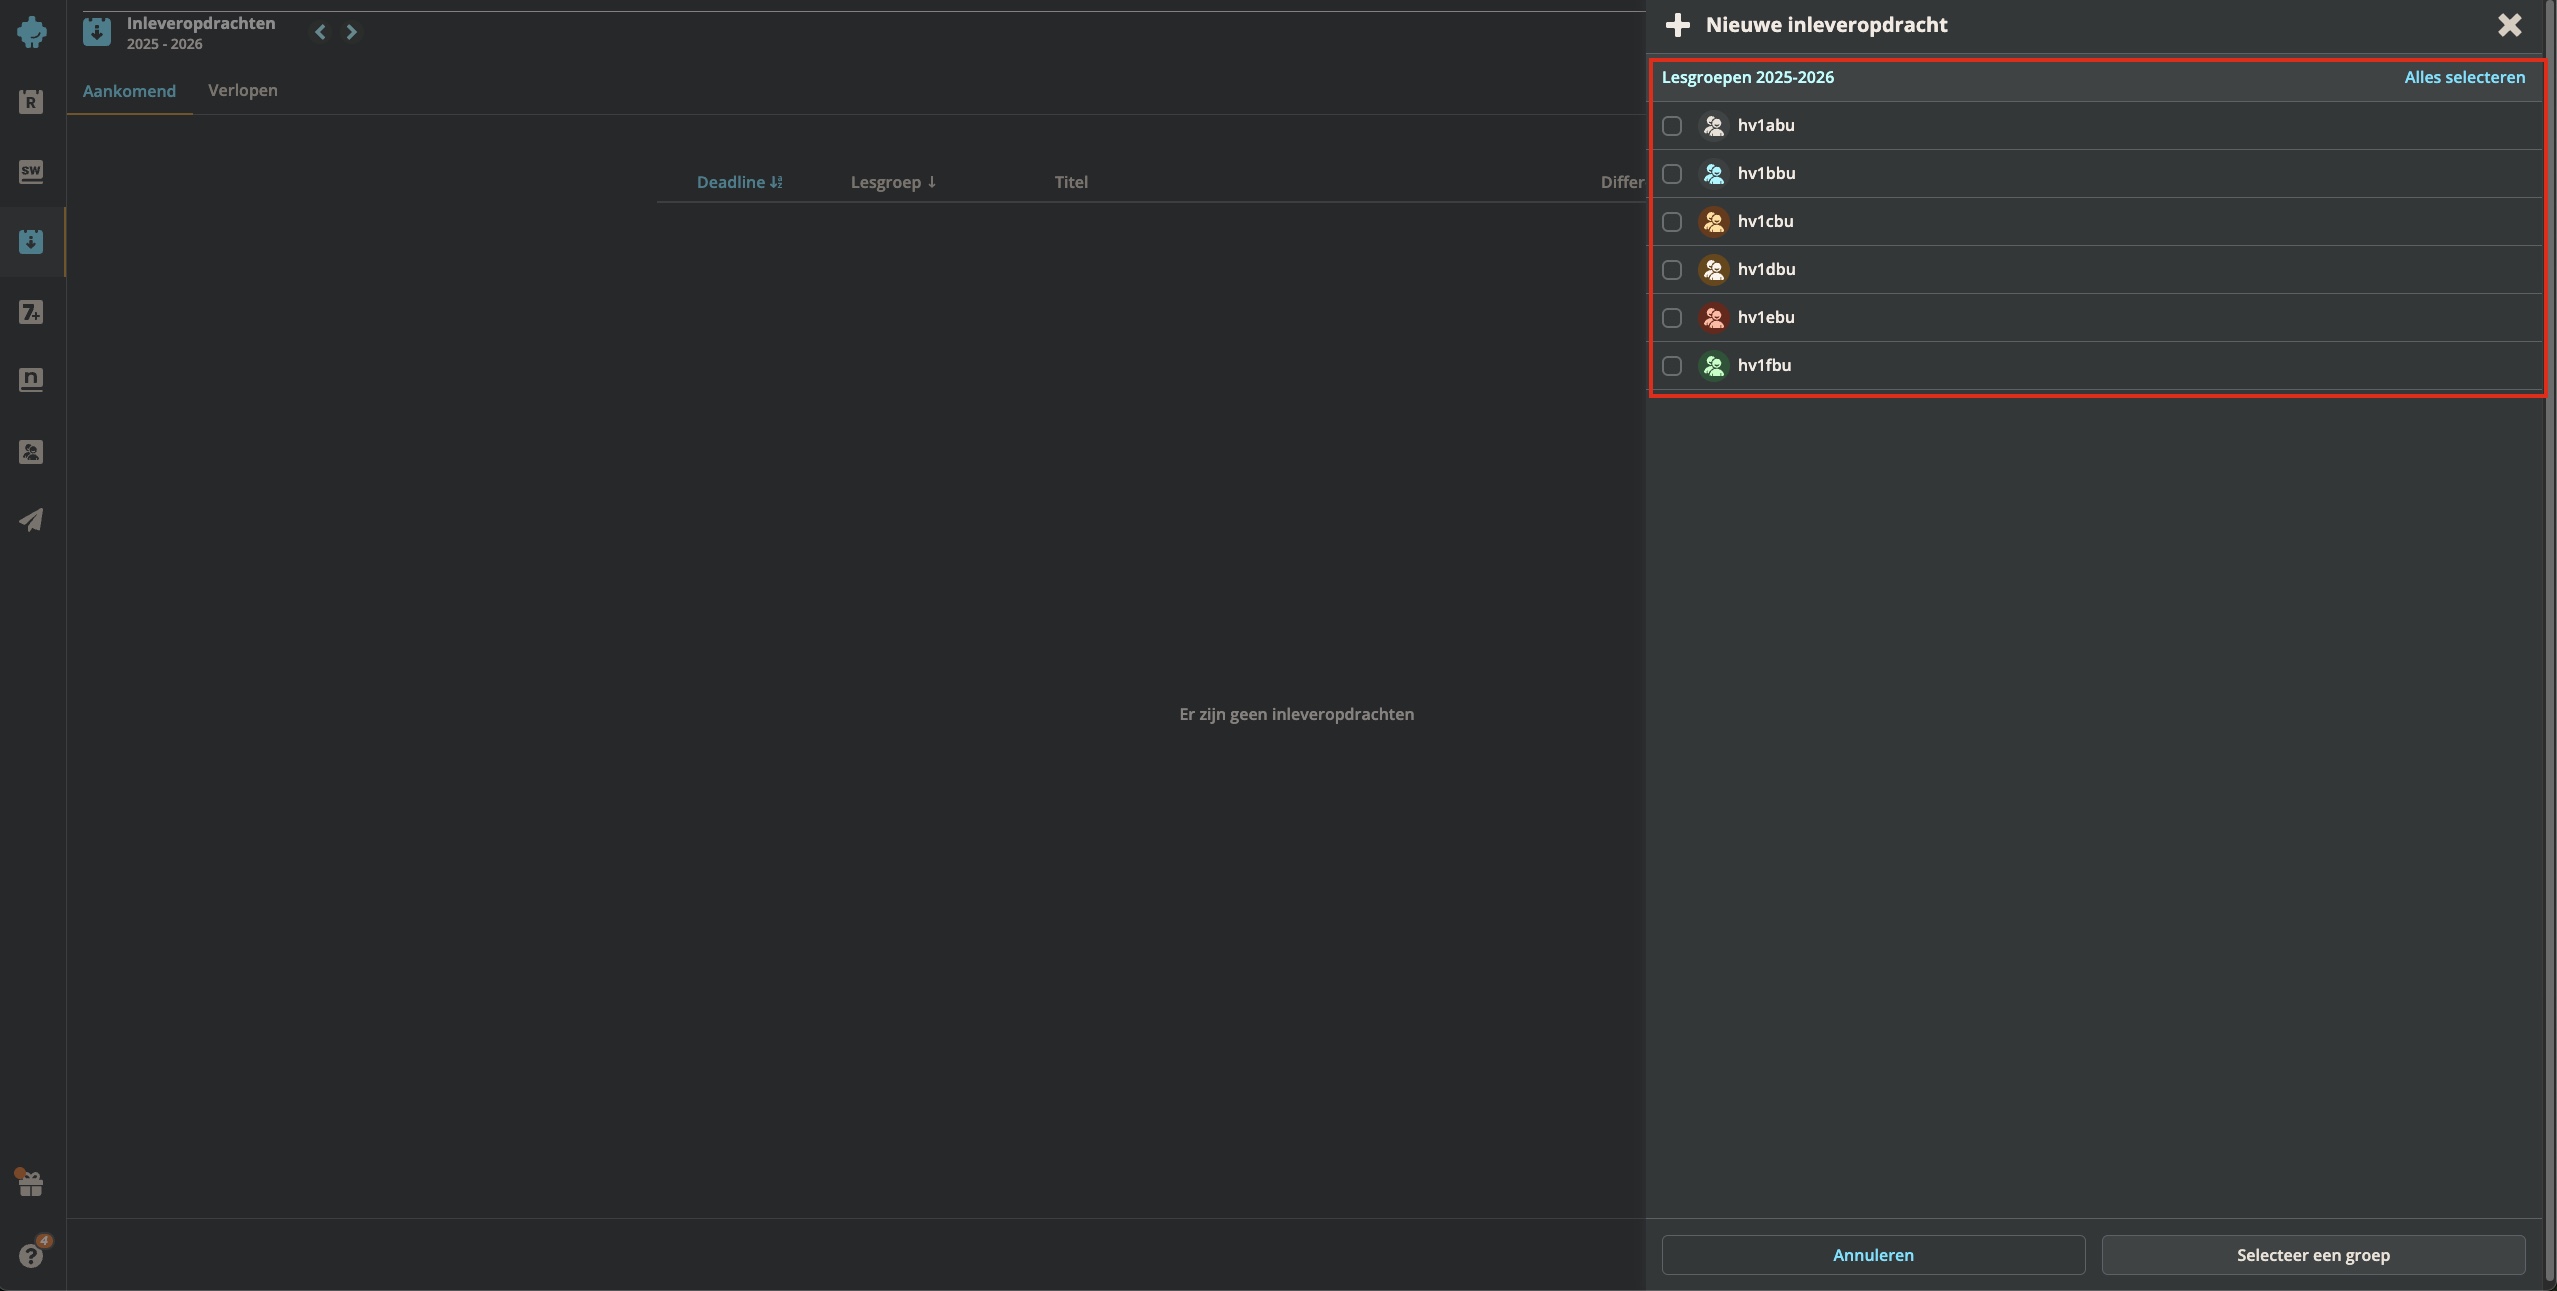The height and width of the screenshot is (1291, 2557).
Task: Click the paper plane messages icon
Action: (x=31, y=520)
